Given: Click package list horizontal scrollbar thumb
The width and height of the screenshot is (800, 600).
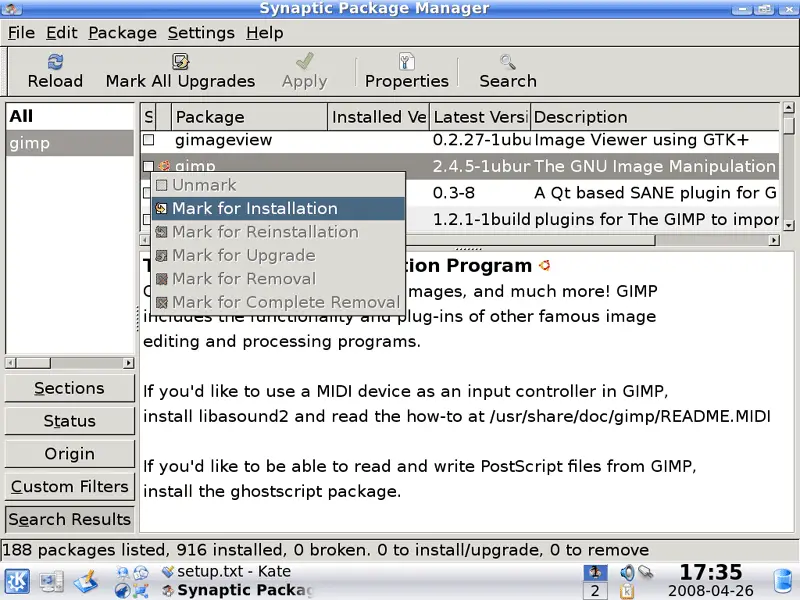Looking at the screenshot, I should (x=530, y=240).
